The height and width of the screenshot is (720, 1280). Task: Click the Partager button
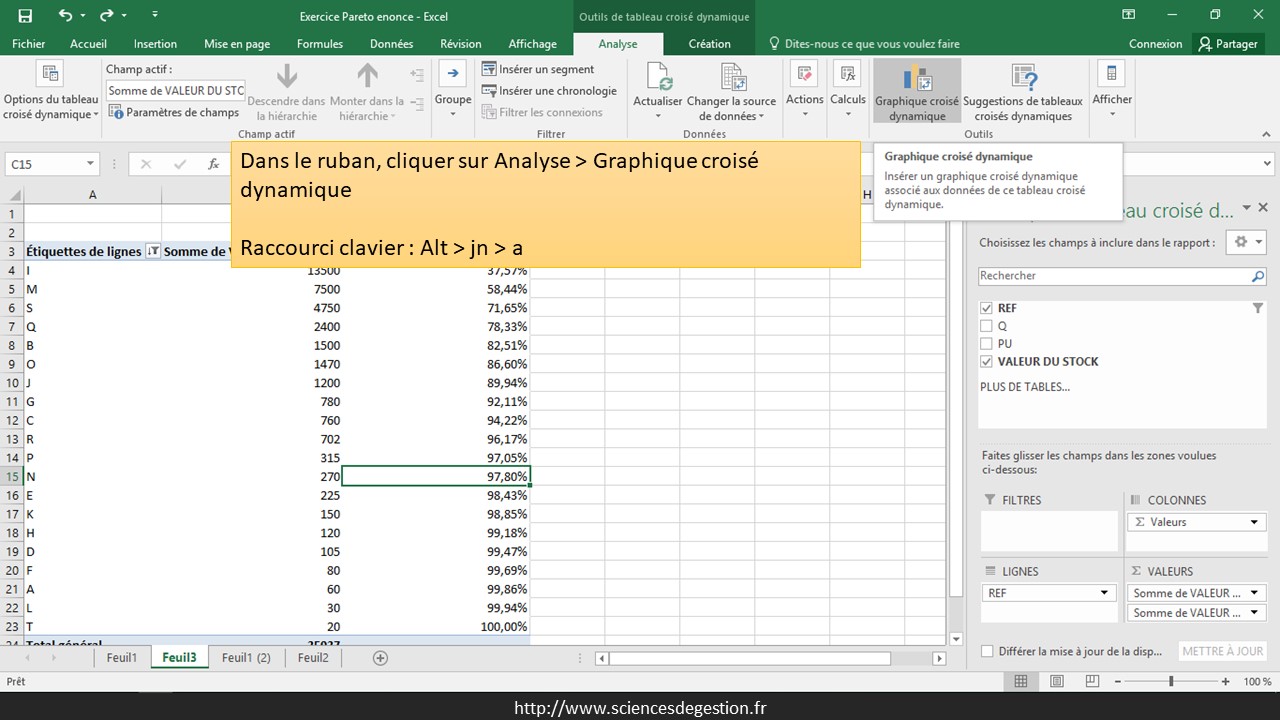point(1228,44)
